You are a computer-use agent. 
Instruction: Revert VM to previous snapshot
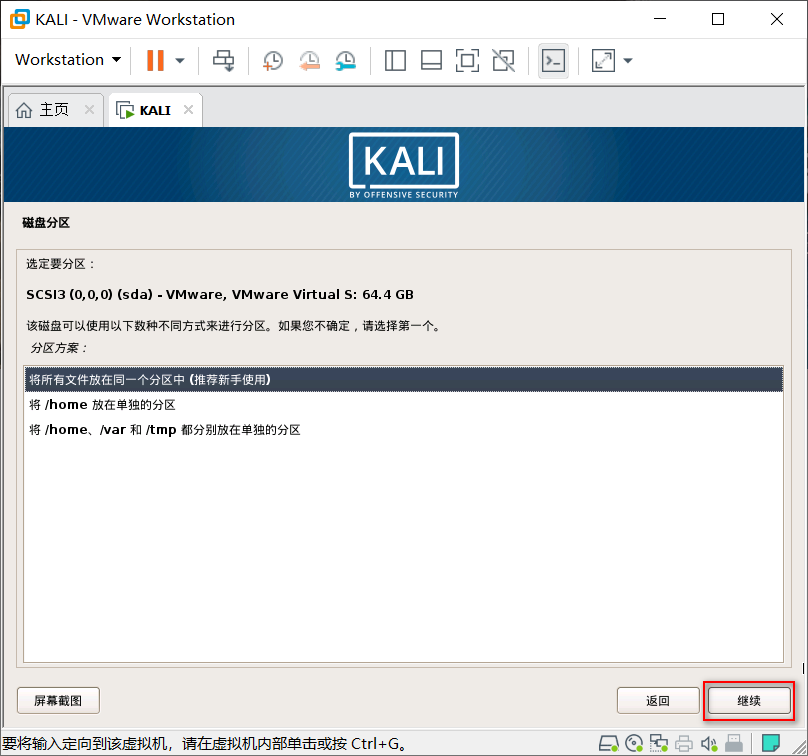(309, 60)
